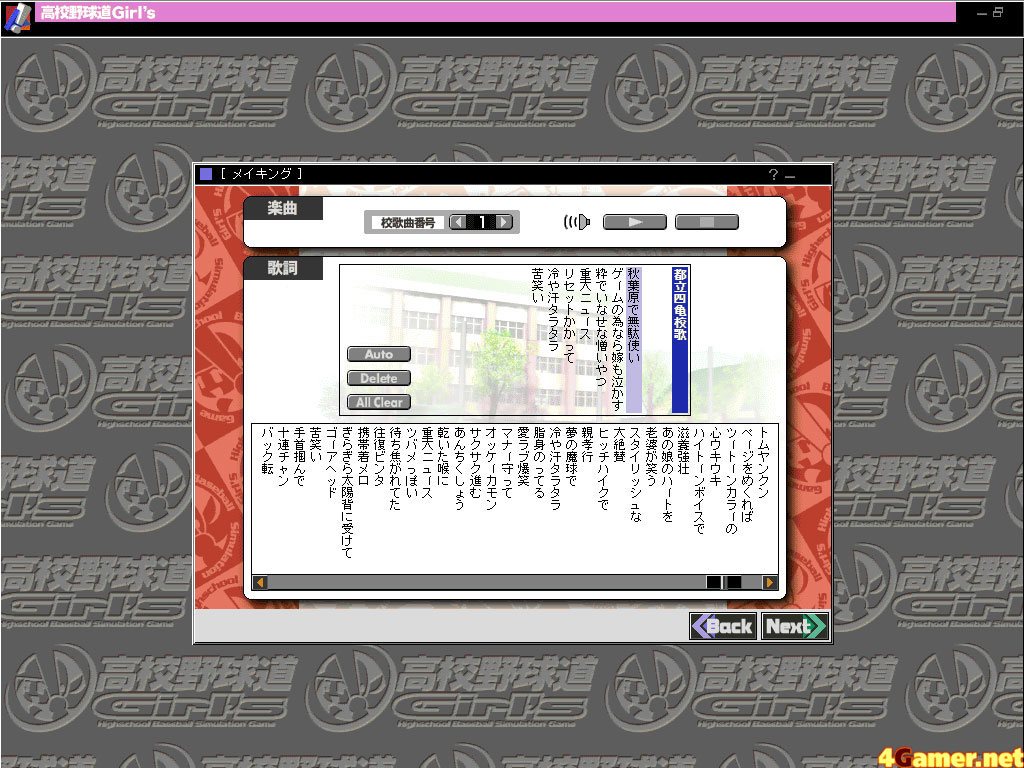Choose phrase ヒッチハイクで from the list

tap(603, 468)
